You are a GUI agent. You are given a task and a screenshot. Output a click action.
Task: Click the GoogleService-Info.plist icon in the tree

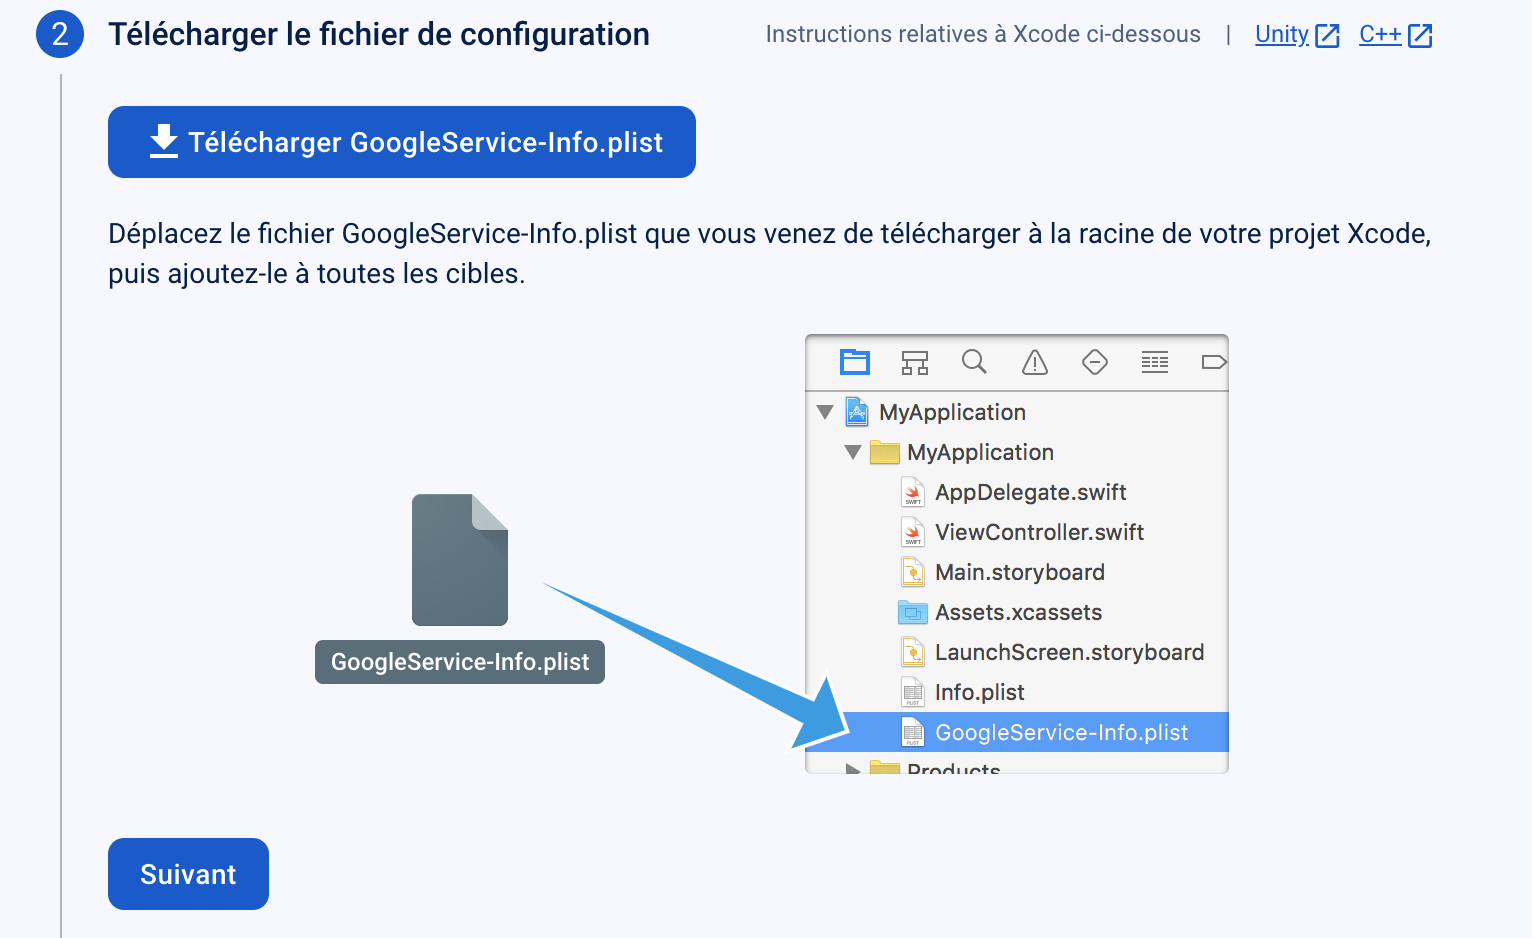point(913,732)
